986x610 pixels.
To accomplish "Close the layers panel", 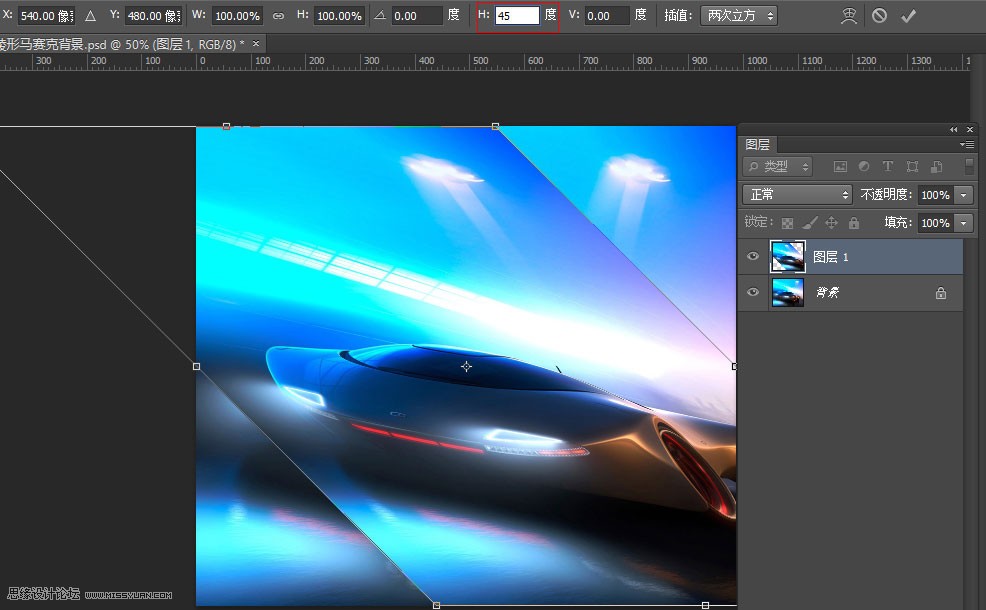I will pyautogui.click(x=970, y=129).
